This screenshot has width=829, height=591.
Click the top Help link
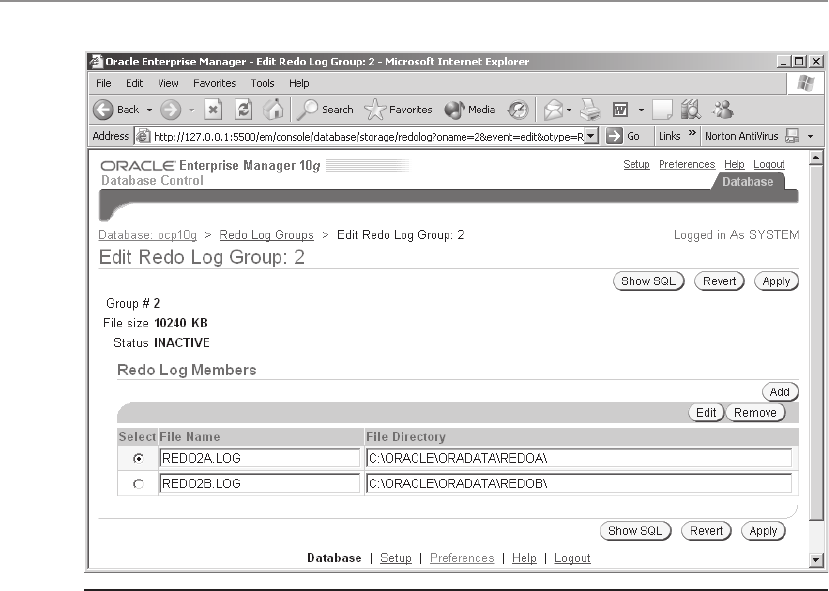(x=734, y=164)
